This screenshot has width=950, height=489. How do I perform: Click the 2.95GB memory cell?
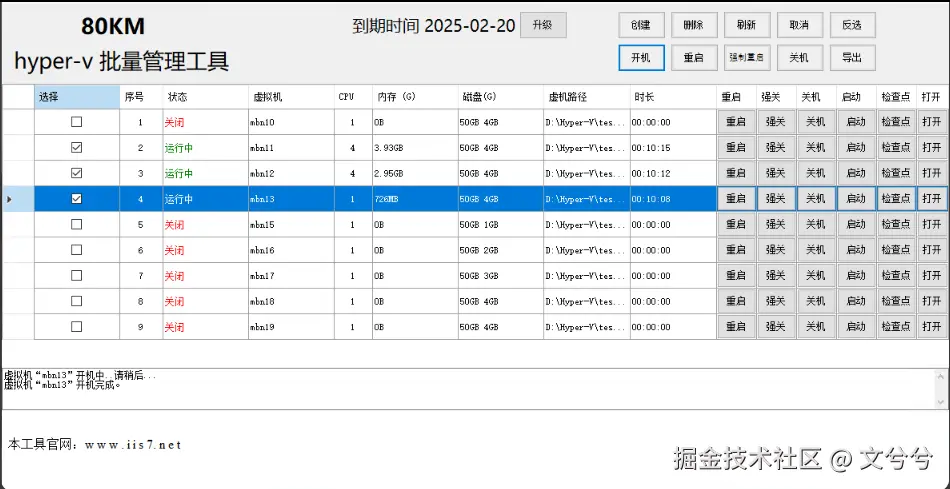coord(415,173)
